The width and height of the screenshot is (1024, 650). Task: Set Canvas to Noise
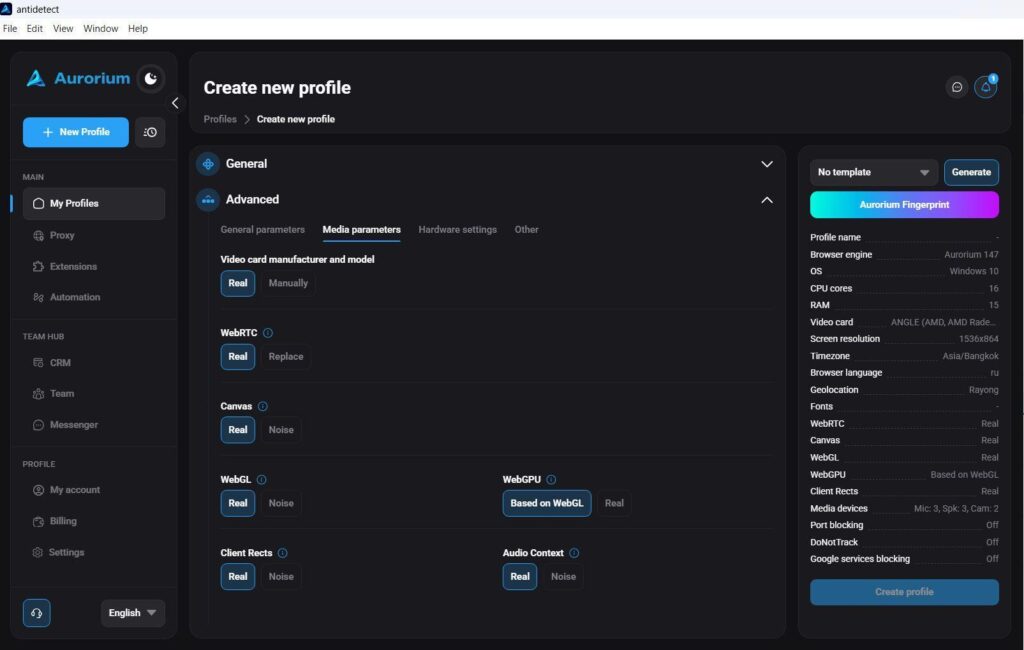tap(281, 430)
